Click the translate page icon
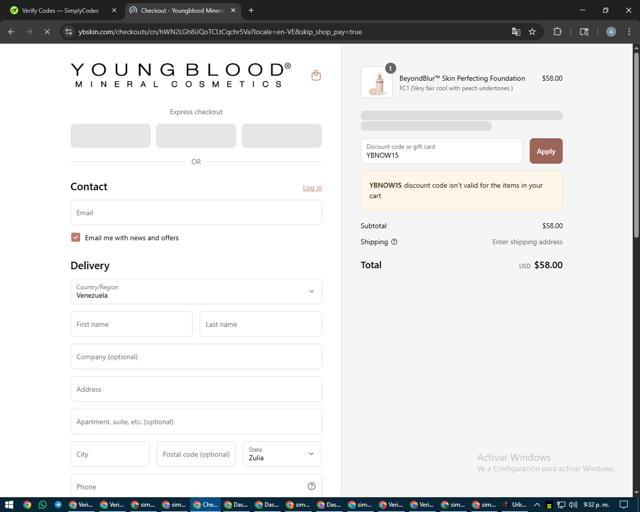The height and width of the screenshot is (512, 640). [516, 32]
